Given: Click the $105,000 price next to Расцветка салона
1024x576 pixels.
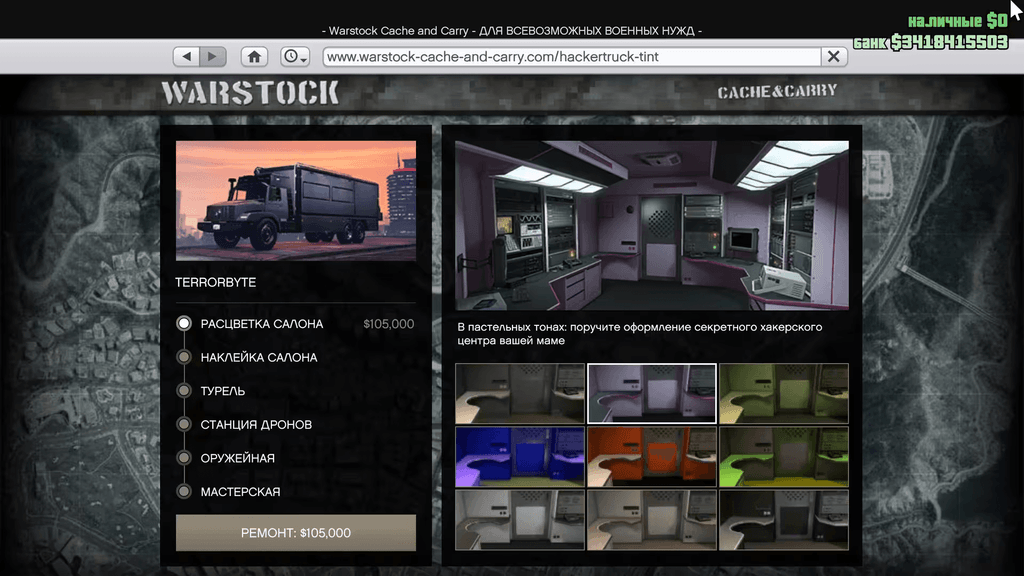Looking at the screenshot, I should [x=389, y=324].
